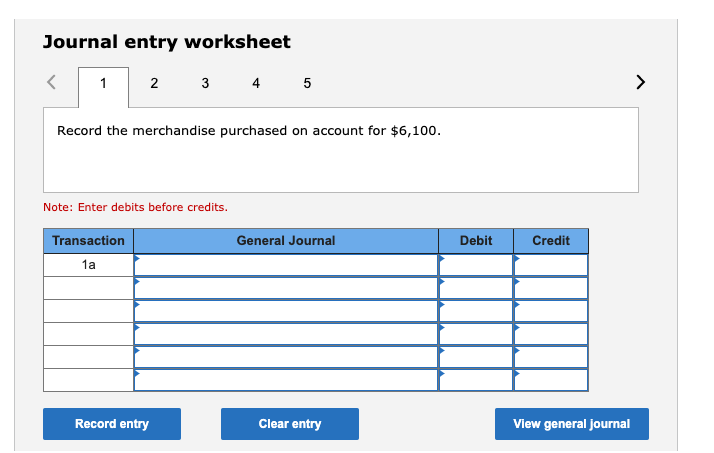Select Credit field in second row
Image resolution: width=714 pixels, height=453 pixels.
click(551, 288)
